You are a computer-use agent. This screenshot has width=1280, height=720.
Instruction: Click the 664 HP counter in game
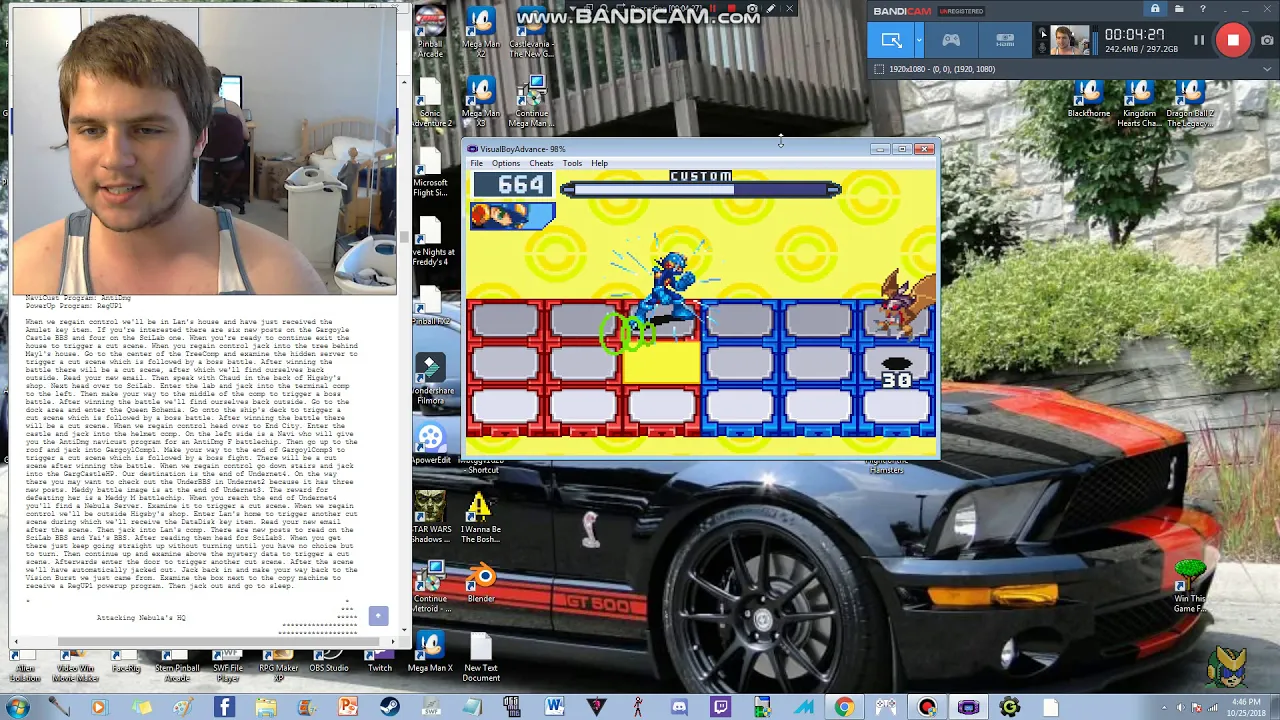coord(512,185)
